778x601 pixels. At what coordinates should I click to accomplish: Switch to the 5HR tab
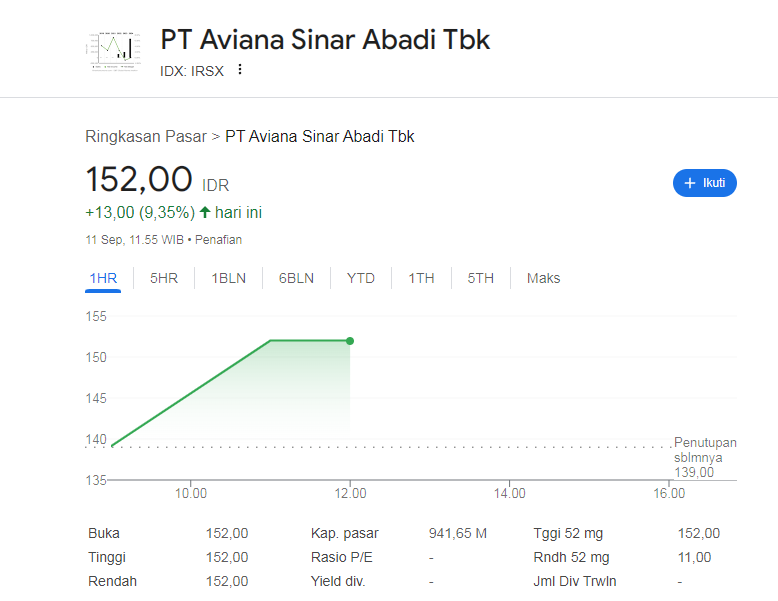coord(164,278)
